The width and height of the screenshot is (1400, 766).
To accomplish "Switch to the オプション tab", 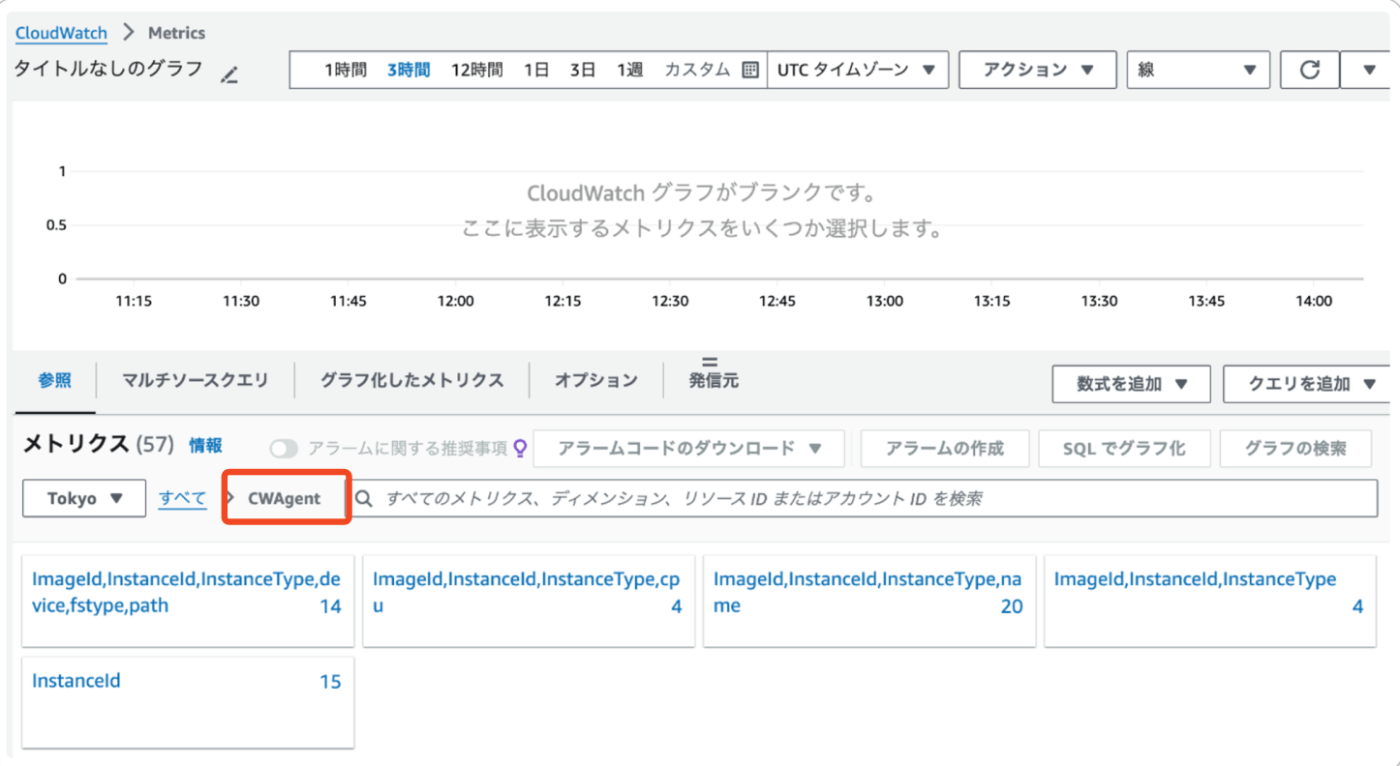I will pyautogui.click(x=596, y=380).
